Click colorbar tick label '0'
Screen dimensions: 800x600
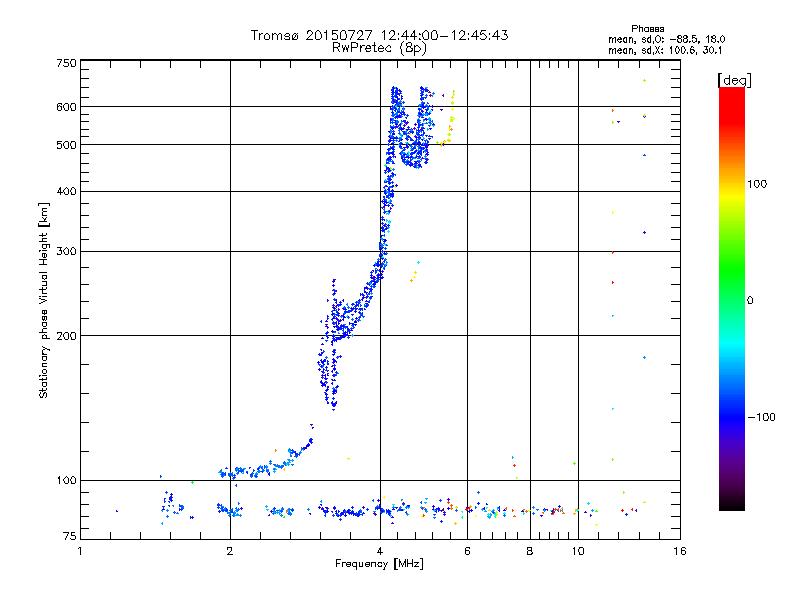(x=750, y=301)
